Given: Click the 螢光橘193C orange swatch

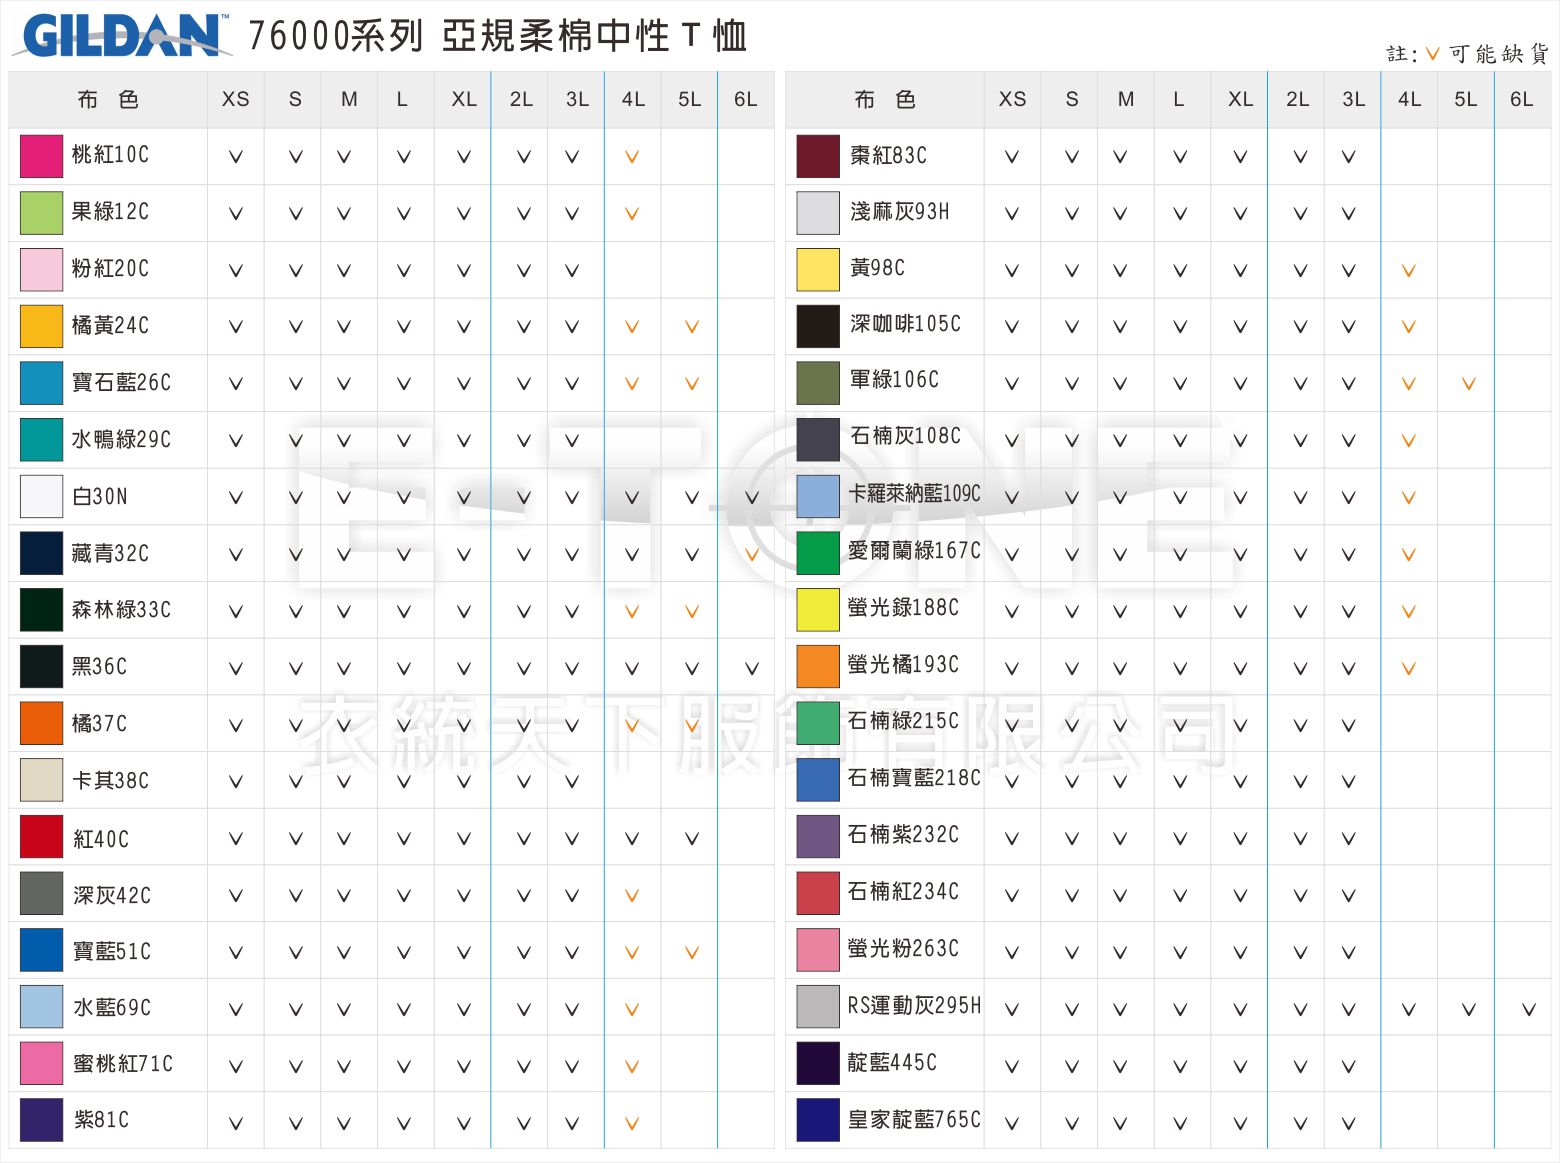Looking at the screenshot, I should pos(818,666).
